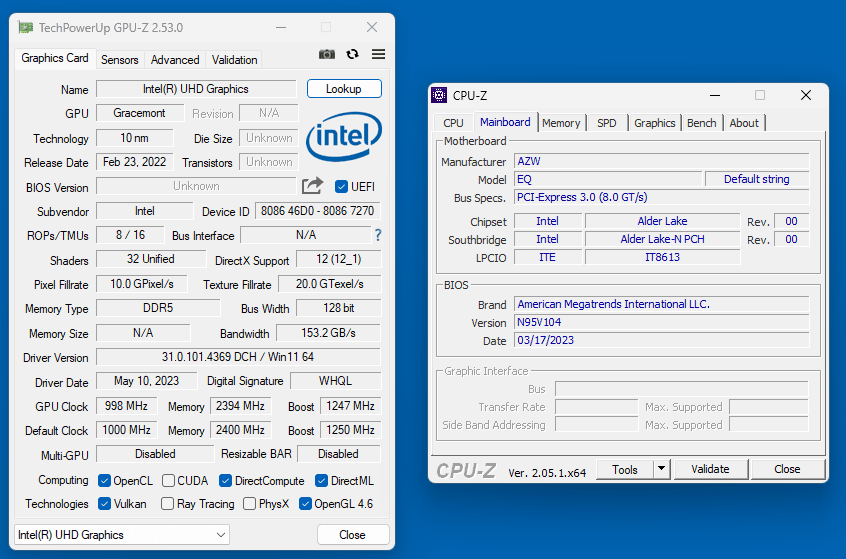The height and width of the screenshot is (559, 846).
Task: Click the BIOS Date value 03/17/2023
Action: click(661, 340)
